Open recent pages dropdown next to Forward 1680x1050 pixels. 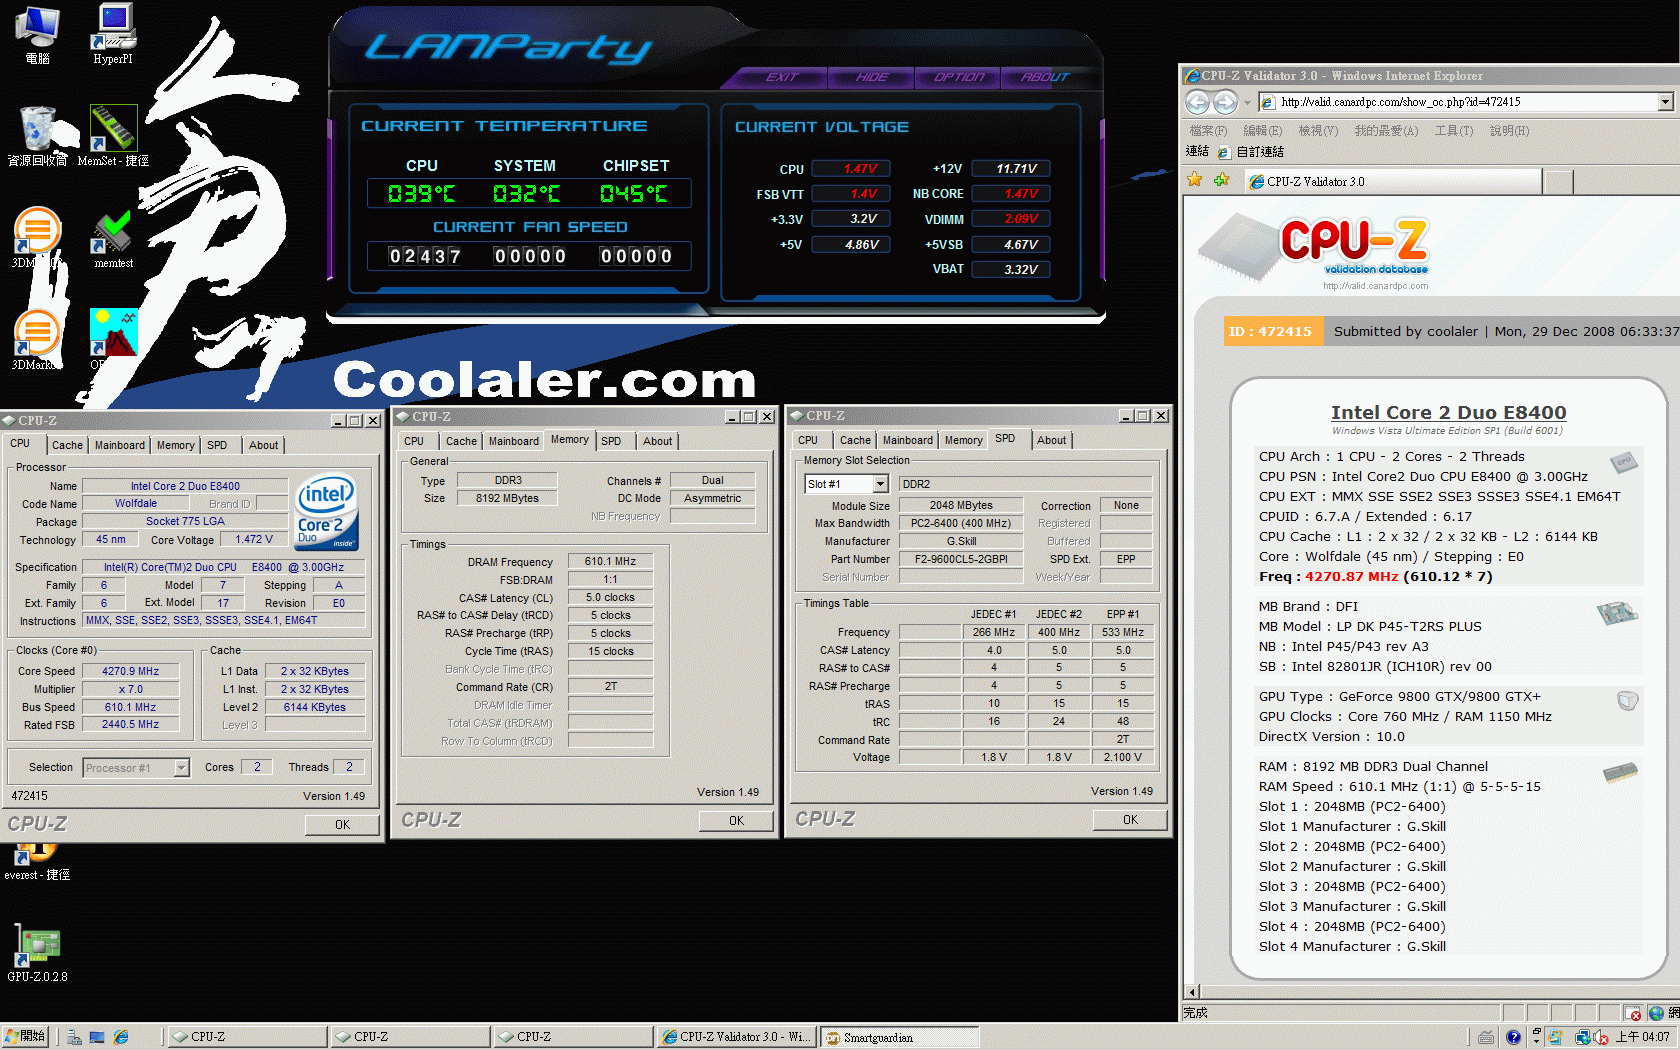coord(1247,102)
